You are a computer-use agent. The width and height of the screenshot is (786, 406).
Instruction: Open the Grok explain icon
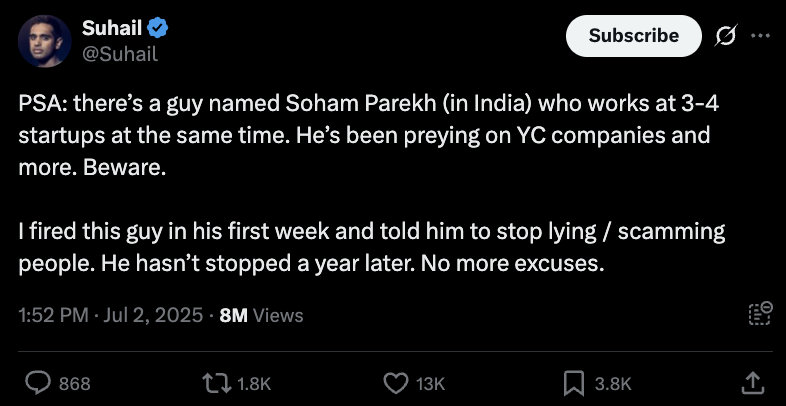point(724,35)
